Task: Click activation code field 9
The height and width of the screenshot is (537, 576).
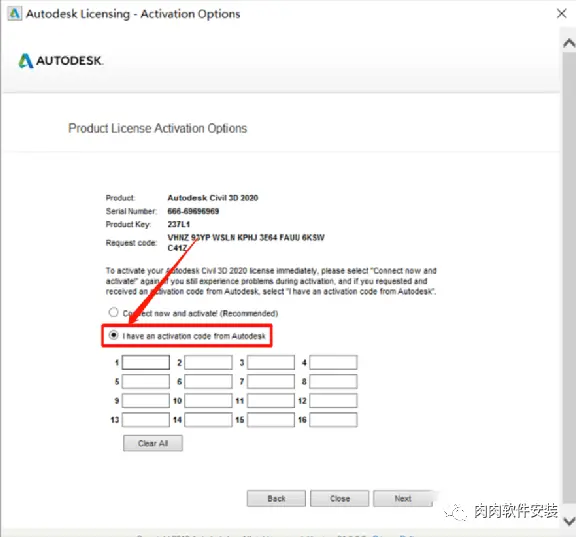Action: coord(146,400)
